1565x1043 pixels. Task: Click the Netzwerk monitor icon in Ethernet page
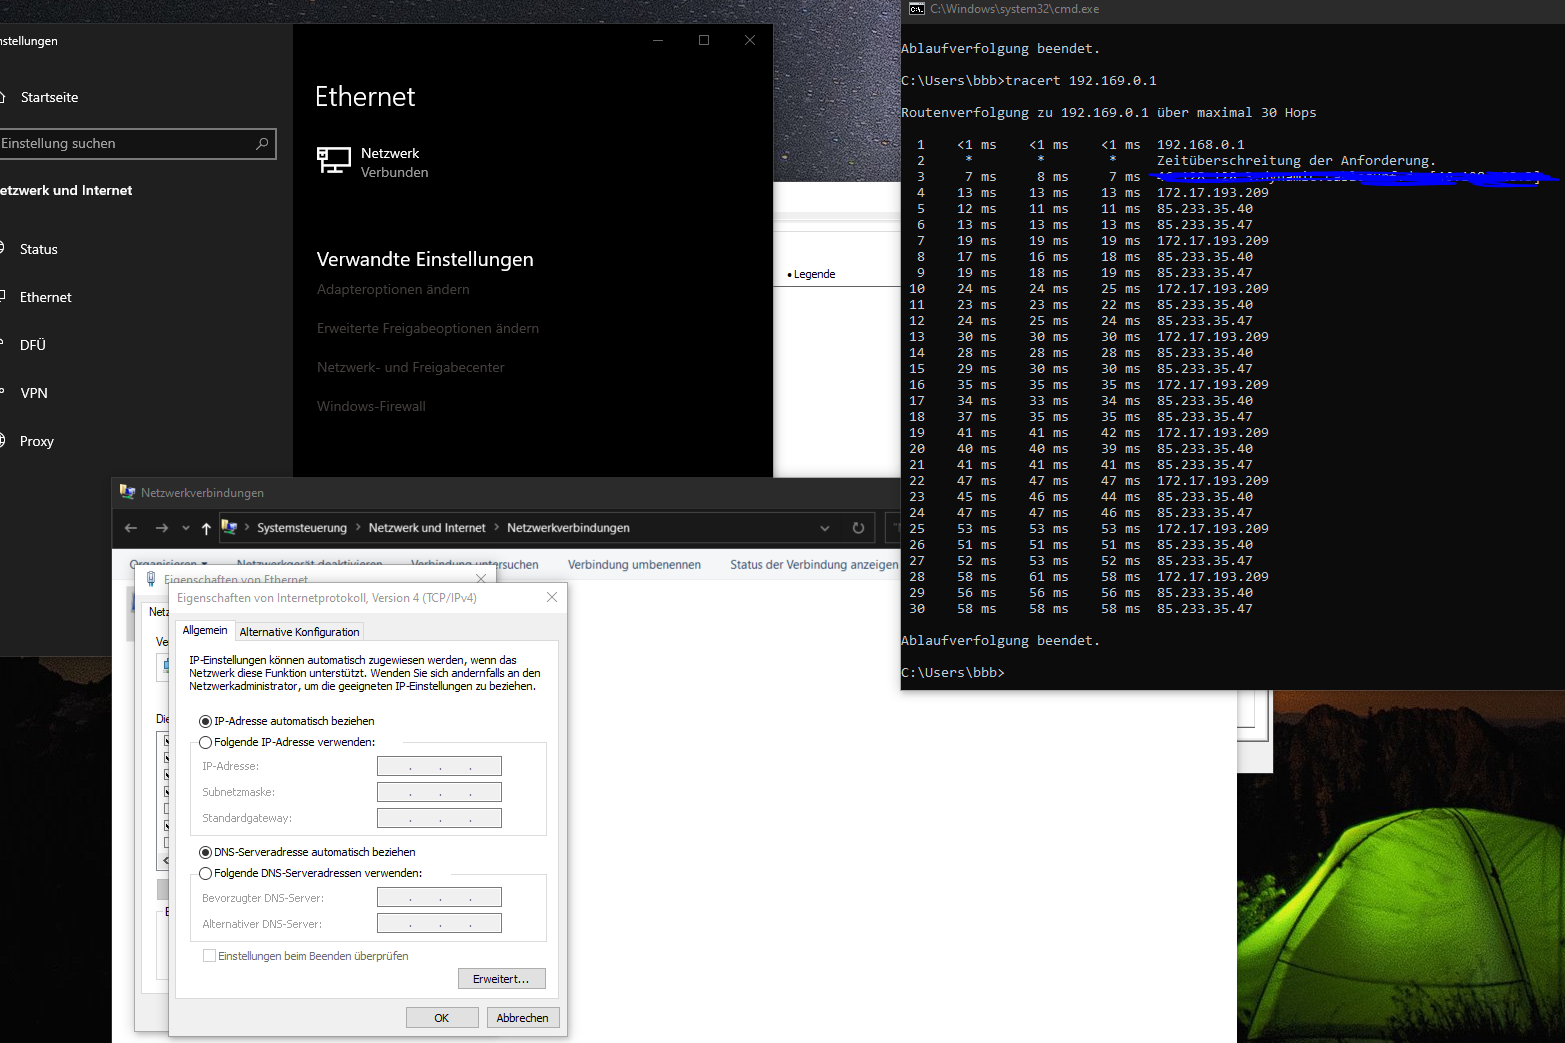click(333, 160)
